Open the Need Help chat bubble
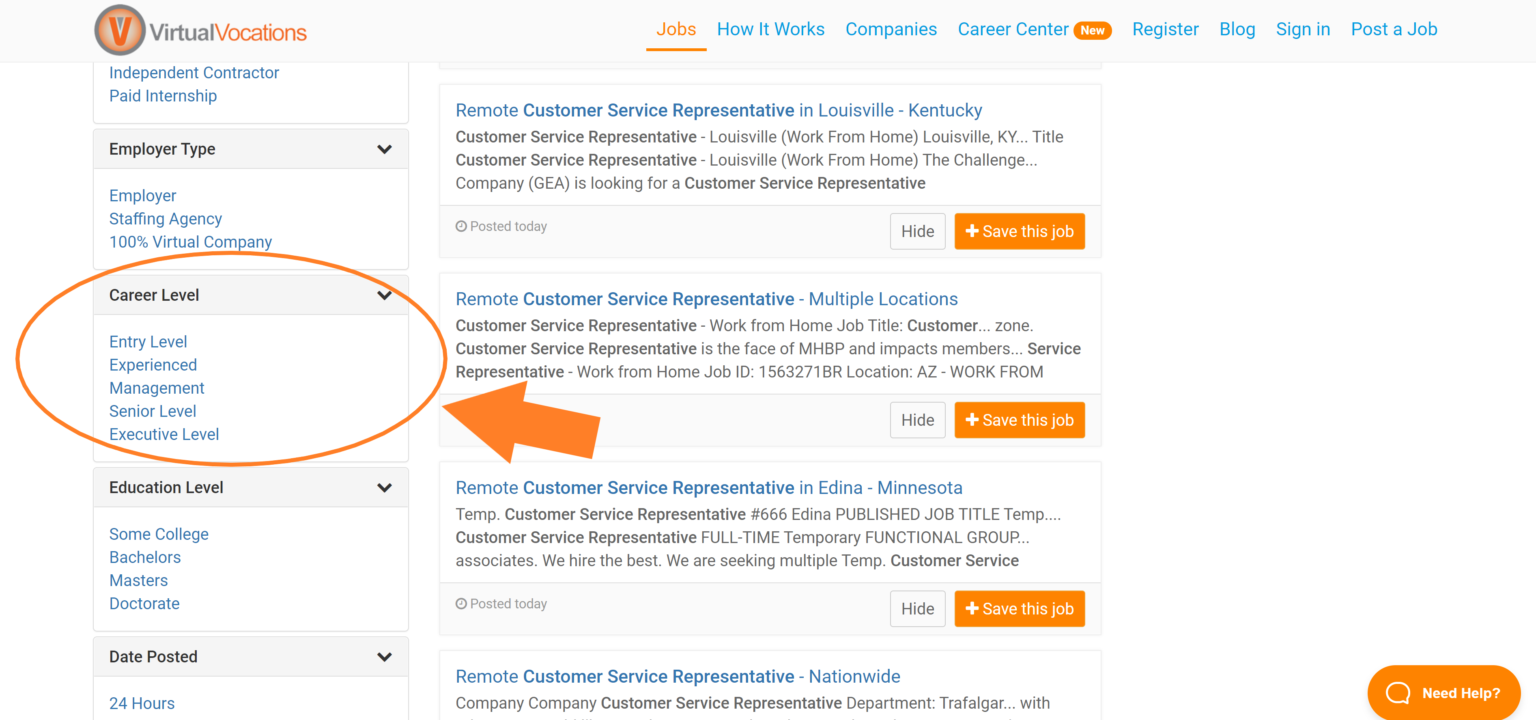Screen dimensions: 1536x720 1443,692
